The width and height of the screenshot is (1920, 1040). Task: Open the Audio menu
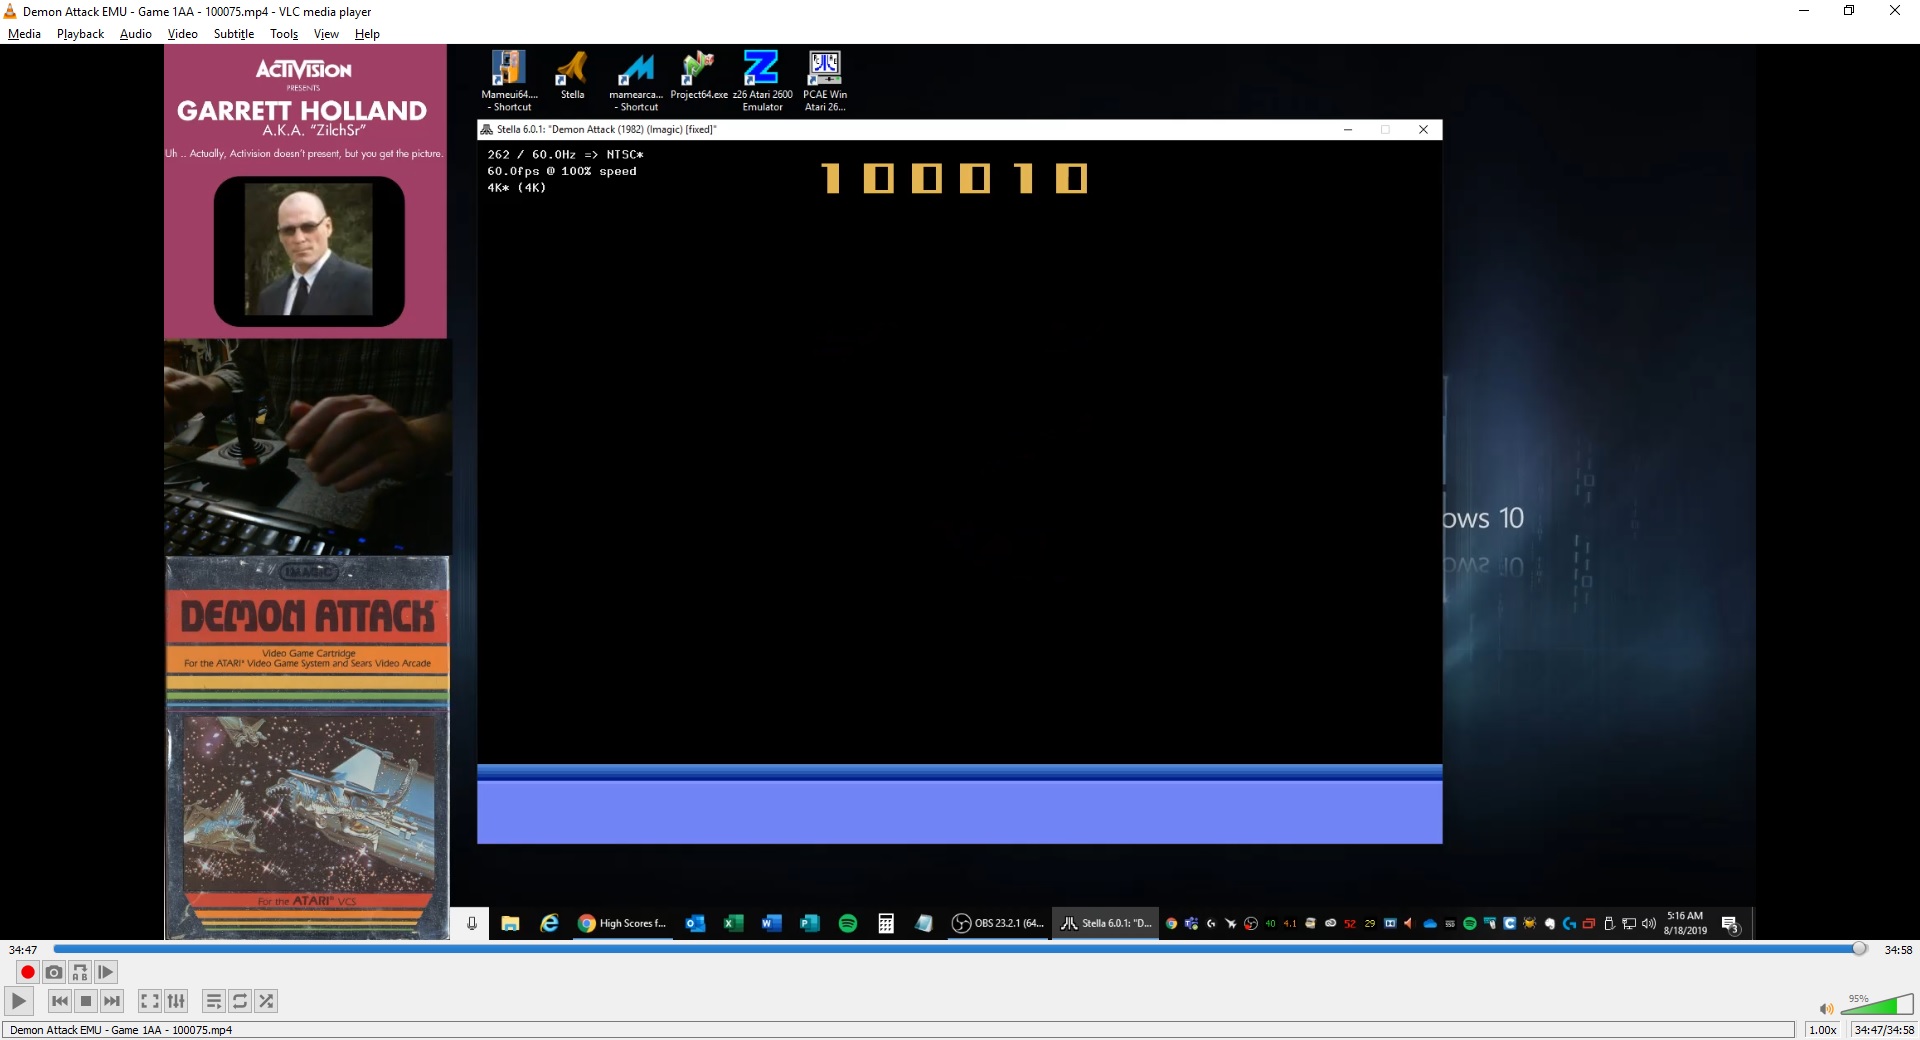click(x=136, y=34)
